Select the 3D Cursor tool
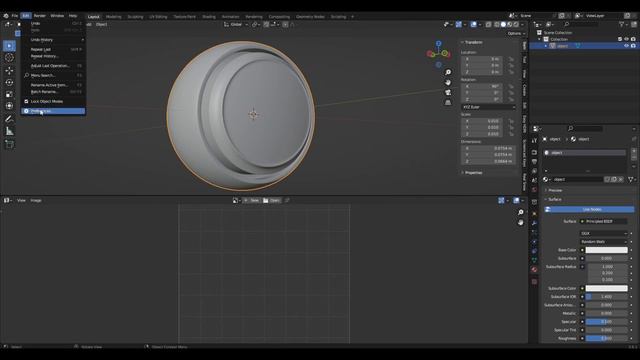640x360 pixels. [x=9, y=58]
